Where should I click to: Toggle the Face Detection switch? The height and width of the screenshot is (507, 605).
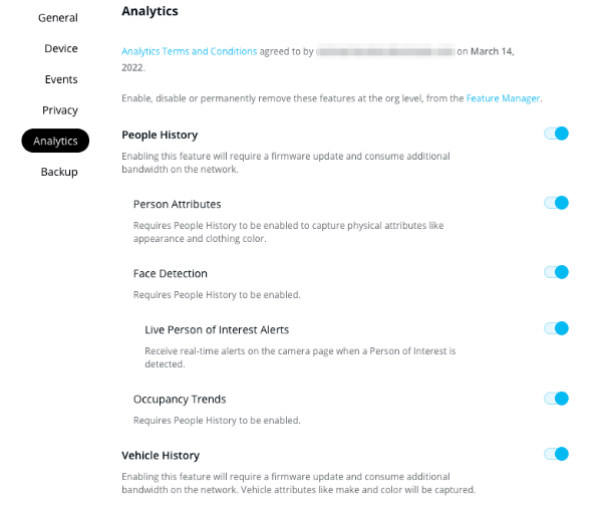pyautogui.click(x=556, y=272)
